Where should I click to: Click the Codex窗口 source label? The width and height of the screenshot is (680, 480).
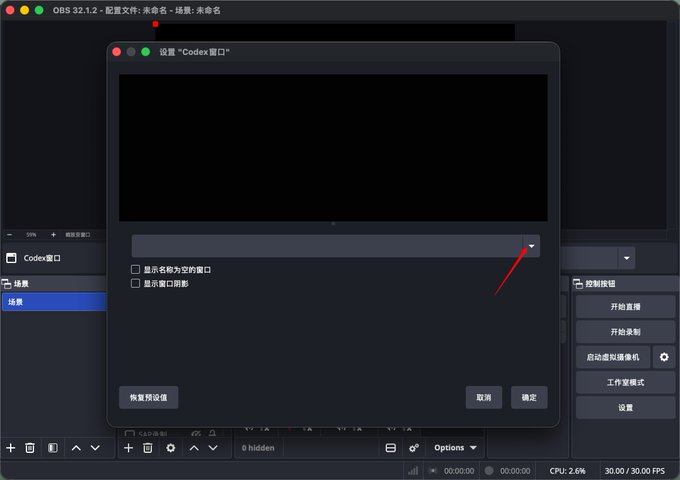tap(42, 258)
